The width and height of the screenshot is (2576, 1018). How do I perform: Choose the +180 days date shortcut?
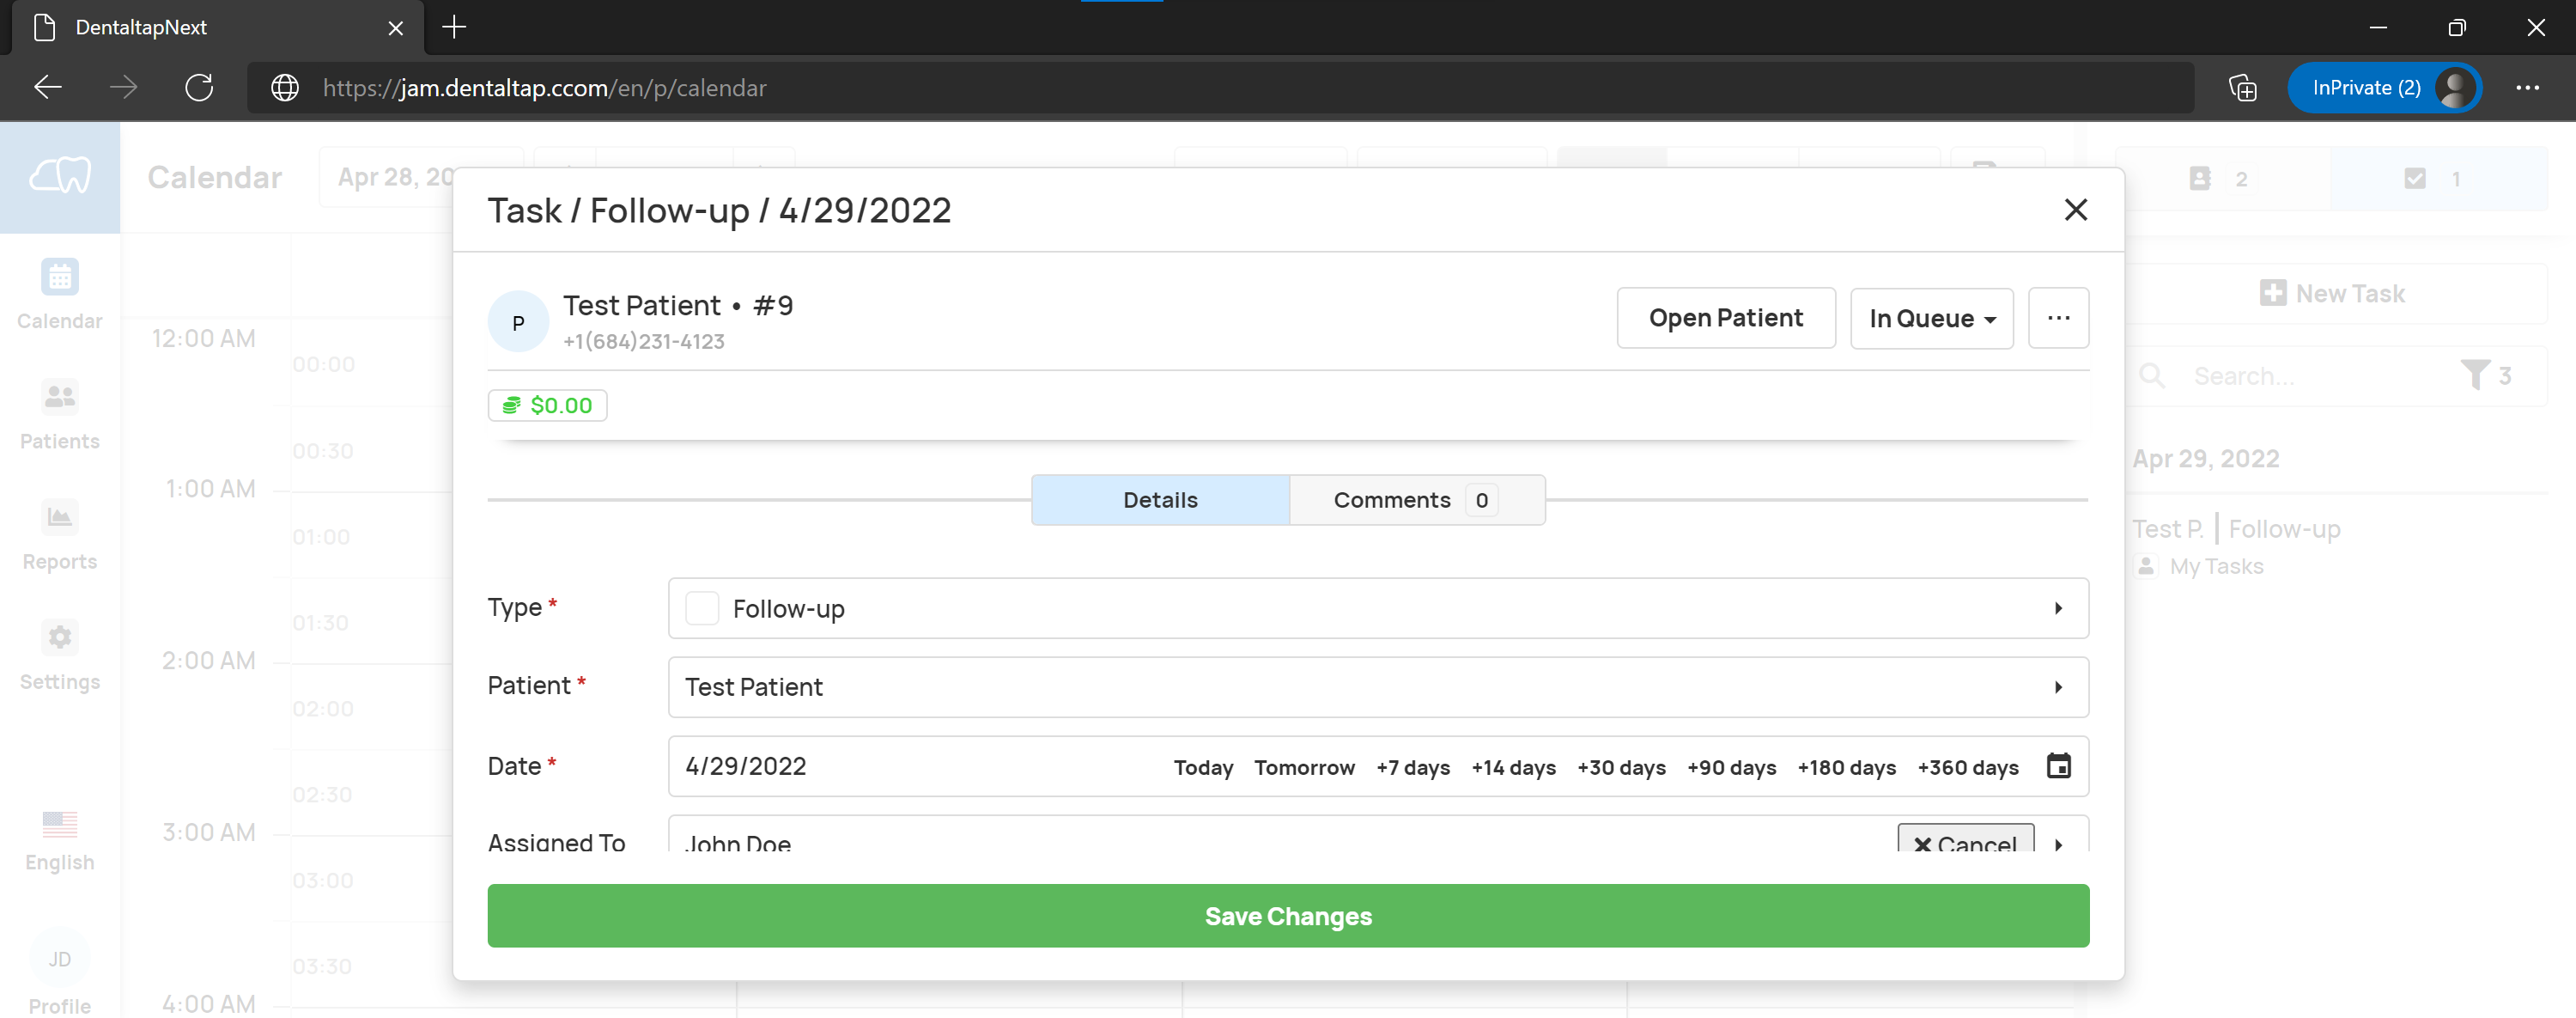[1846, 767]
